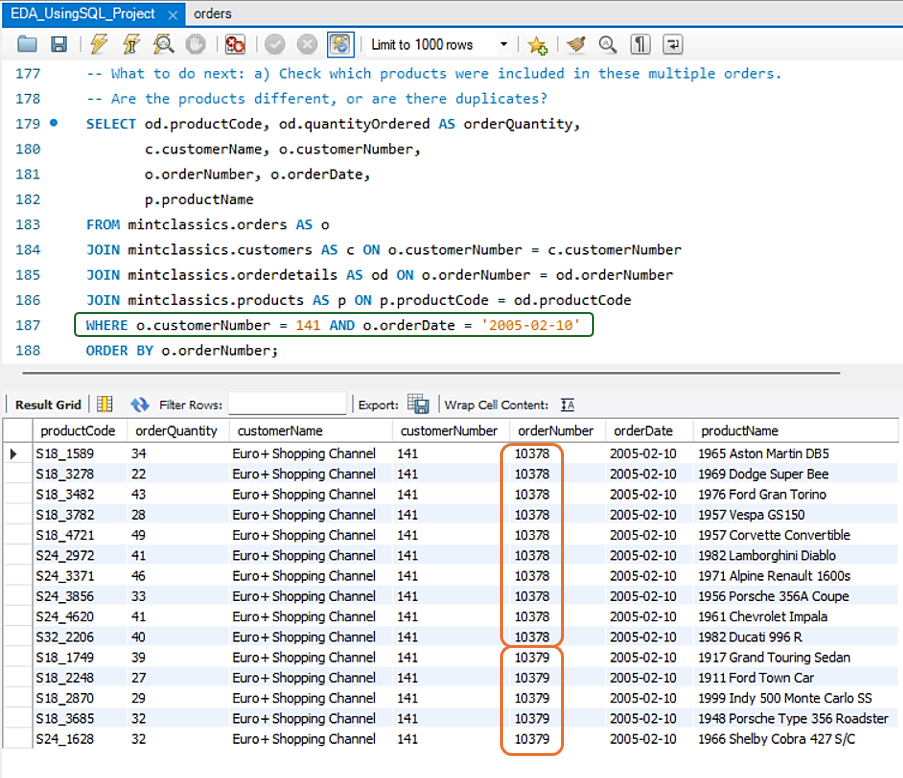Image resolution: width=903 pixels, height=778 pixels.
Task: Sort by orderNumber column header
Action: tap(556, 431)
